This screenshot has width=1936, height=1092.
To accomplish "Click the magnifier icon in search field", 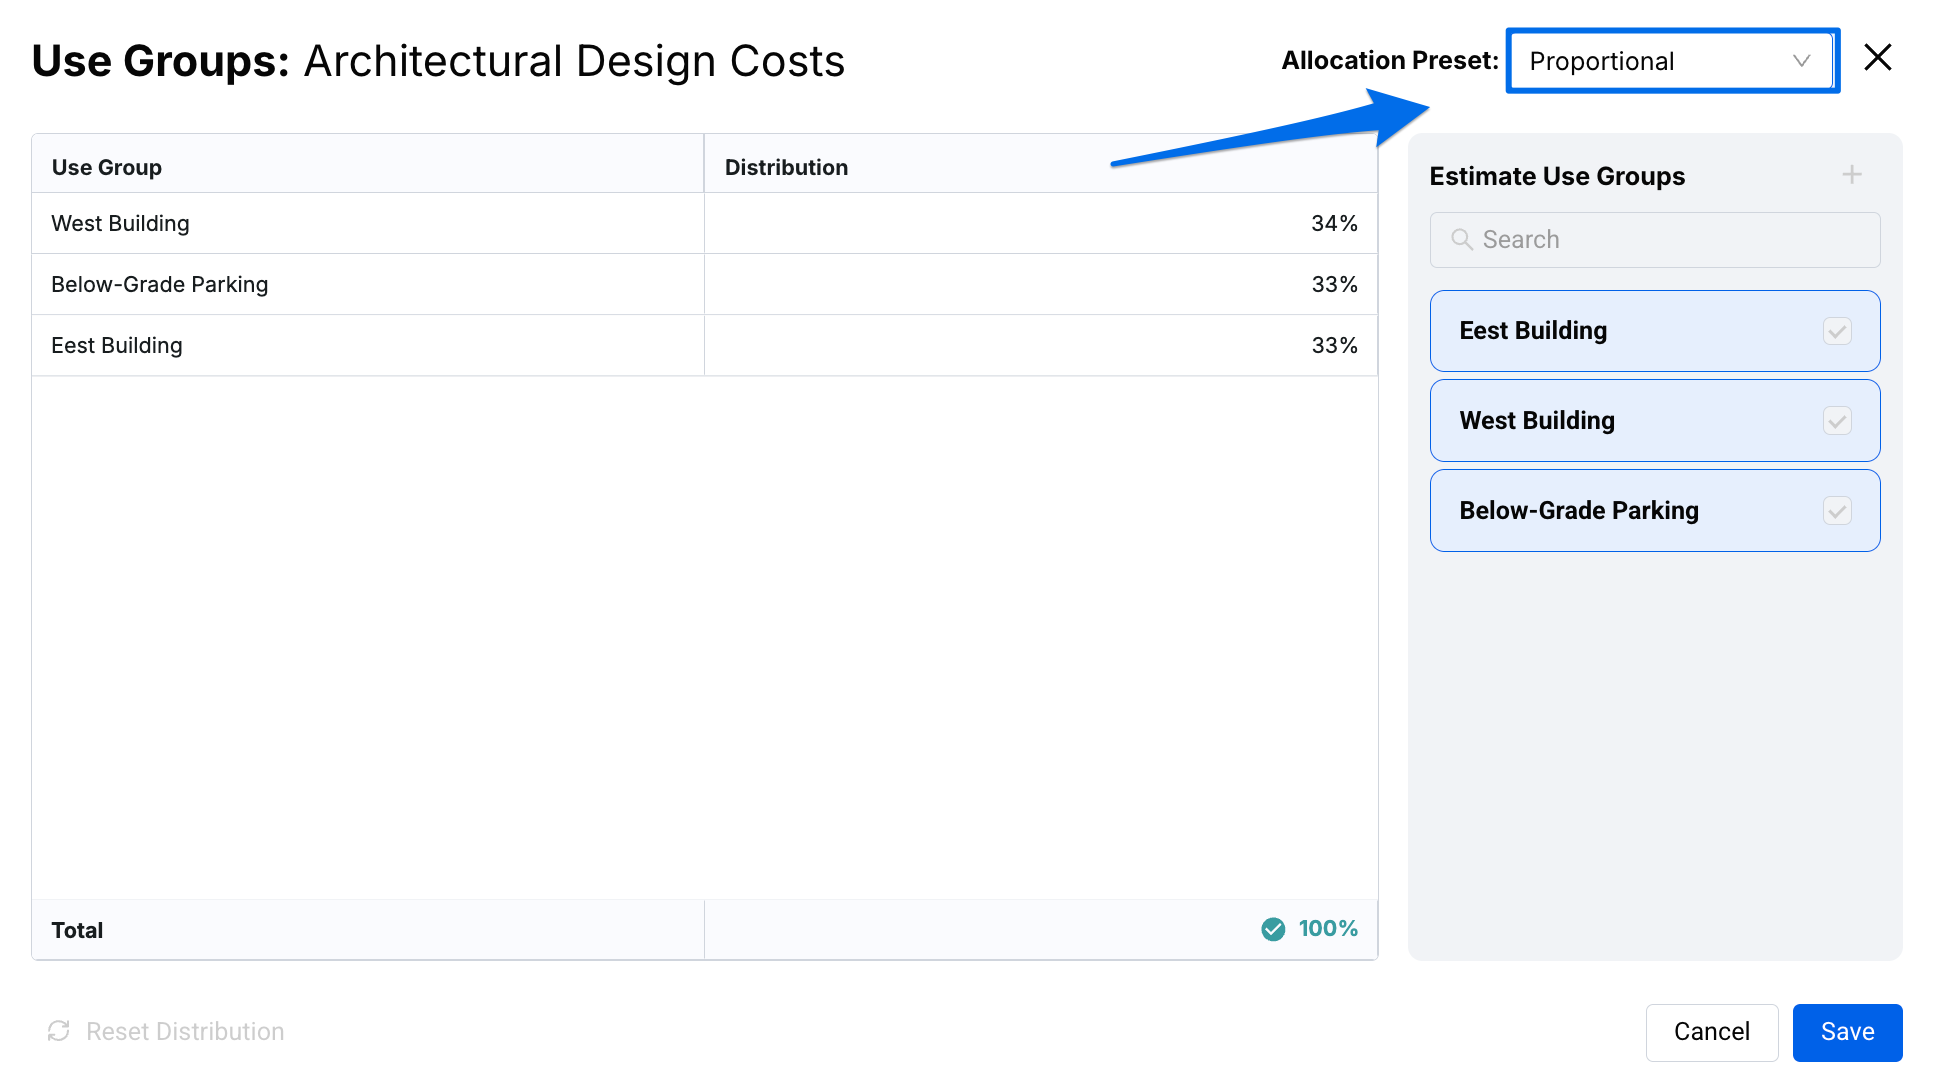I will coord(1461,240).
